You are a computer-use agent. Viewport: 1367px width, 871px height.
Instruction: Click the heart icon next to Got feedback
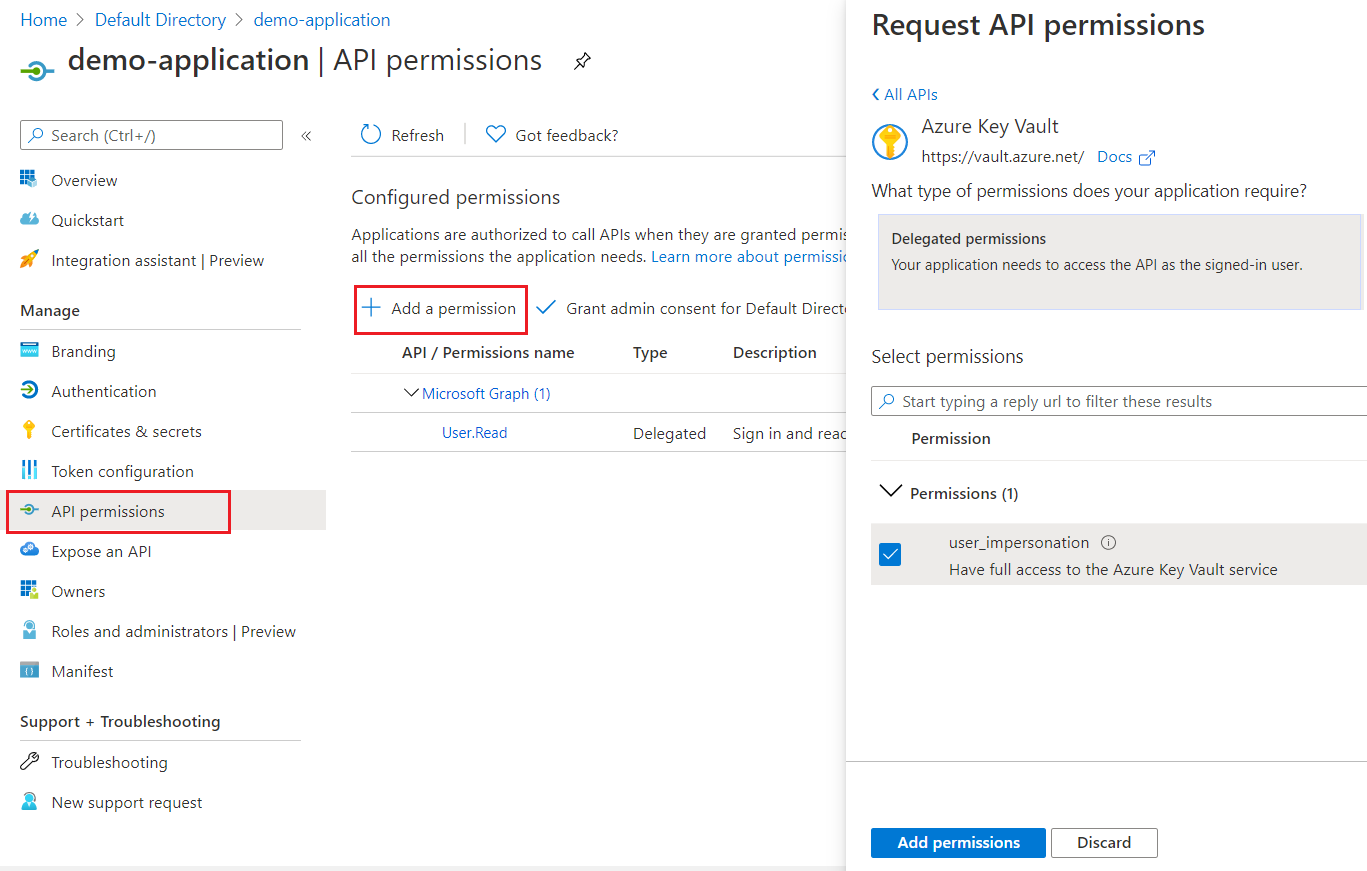[x=496, y=134]
